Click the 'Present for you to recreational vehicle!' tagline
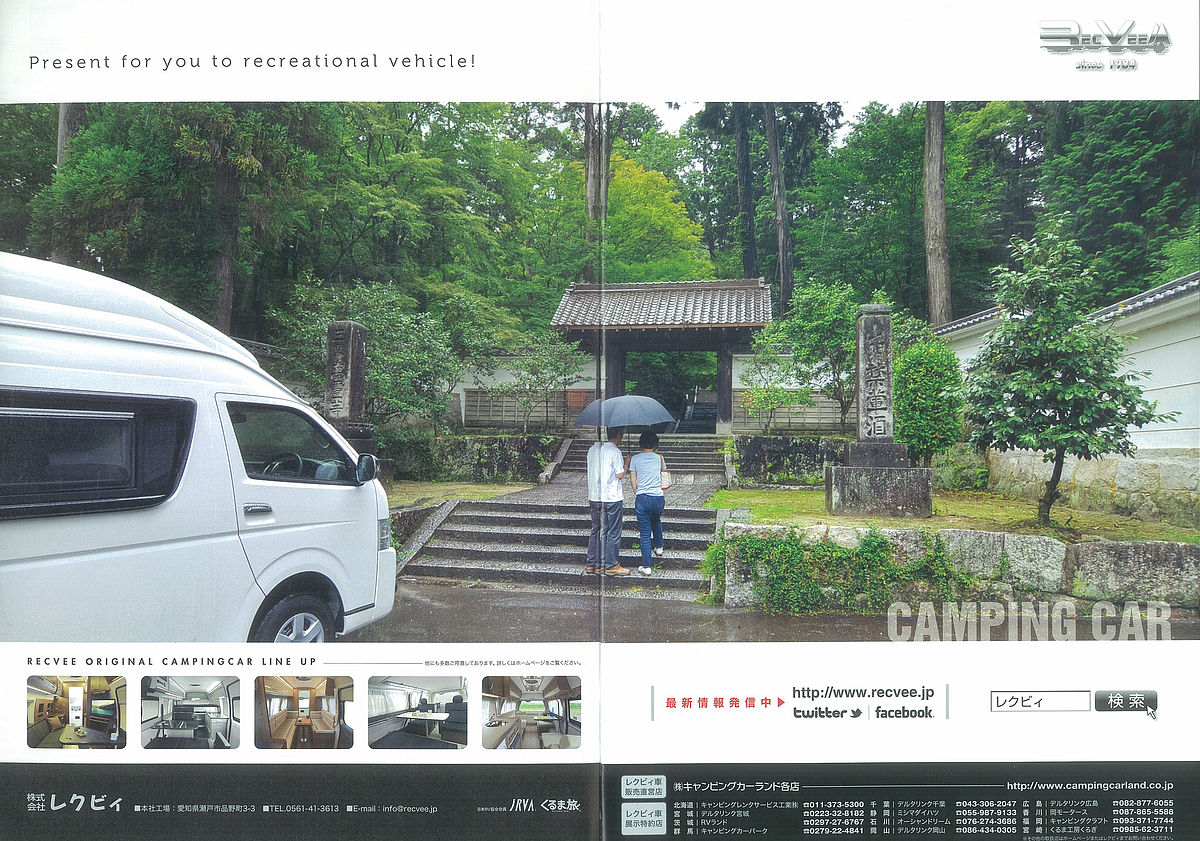Image resolution: width=1200 pixels, height=841 pixels. (x=252, y=62)
